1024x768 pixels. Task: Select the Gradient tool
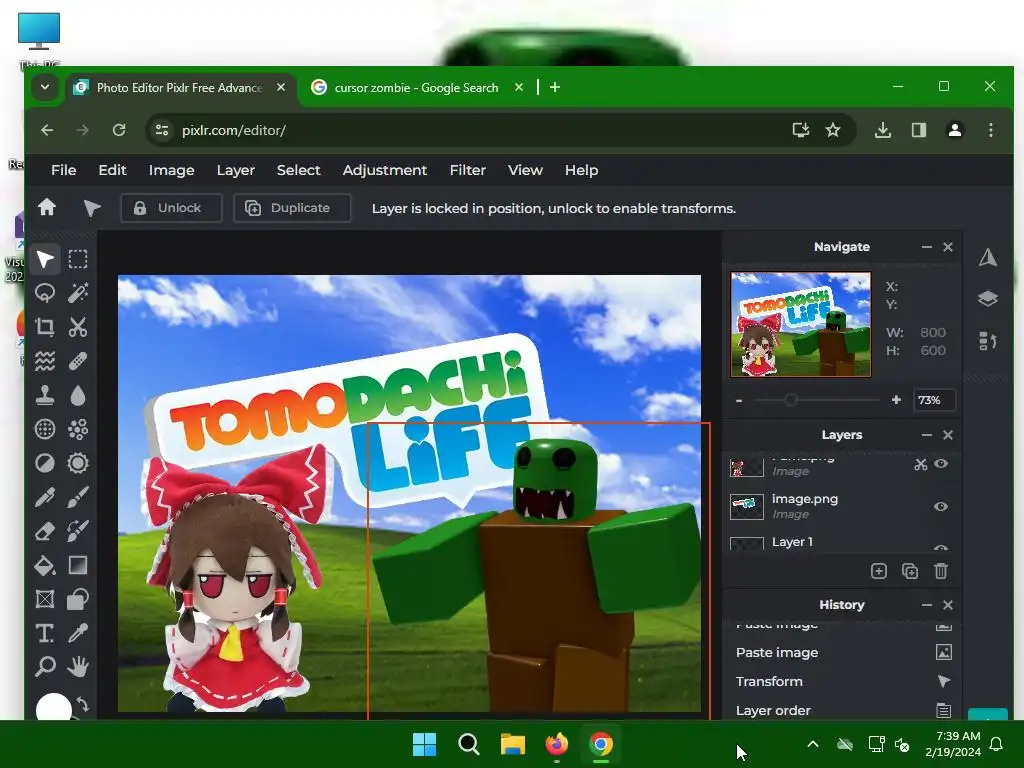tap(78, 565)
